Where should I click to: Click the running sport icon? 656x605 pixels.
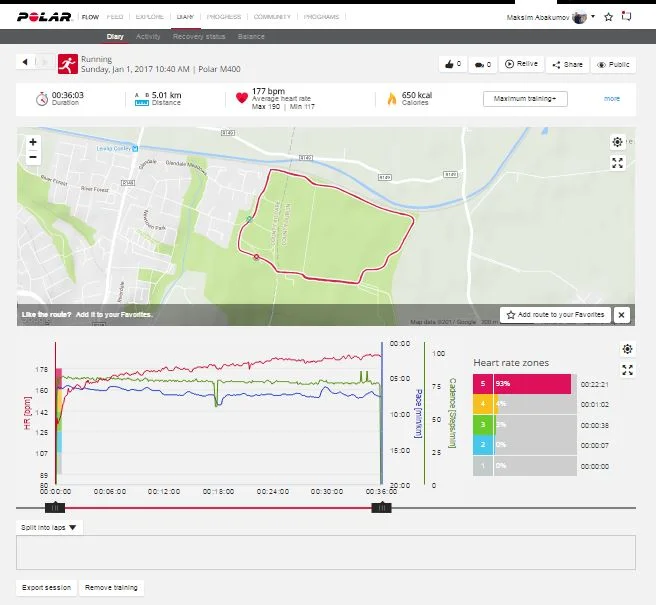68,65
